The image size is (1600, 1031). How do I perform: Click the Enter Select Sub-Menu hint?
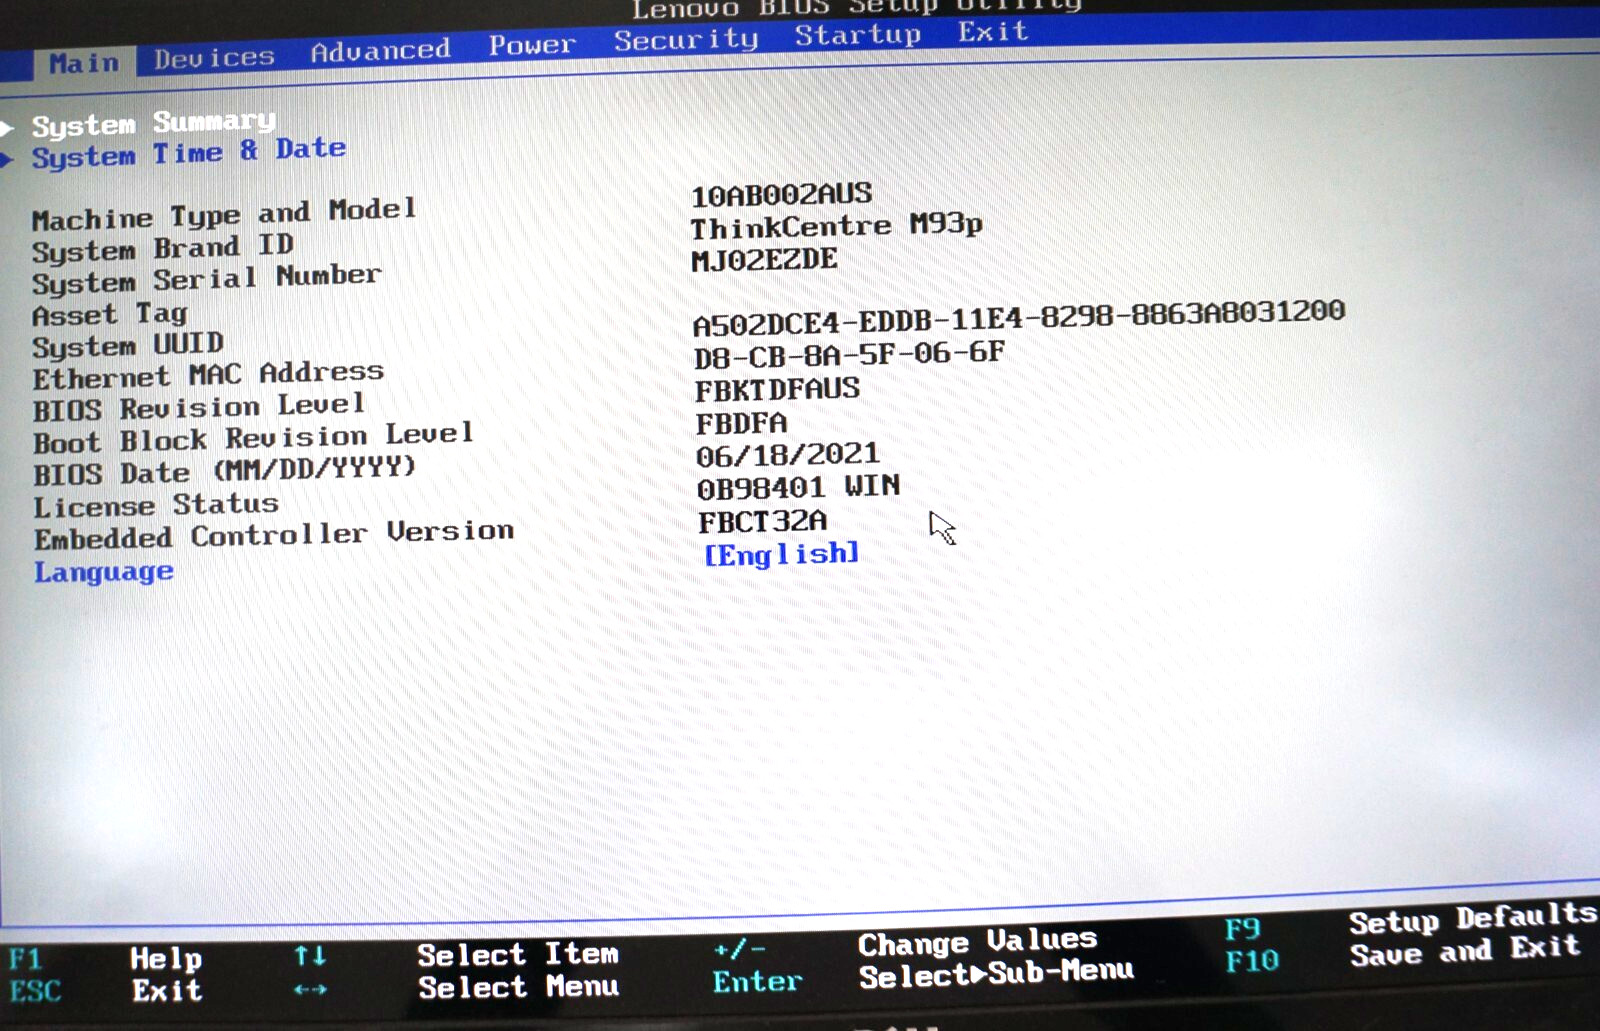[x=923, y=977]
